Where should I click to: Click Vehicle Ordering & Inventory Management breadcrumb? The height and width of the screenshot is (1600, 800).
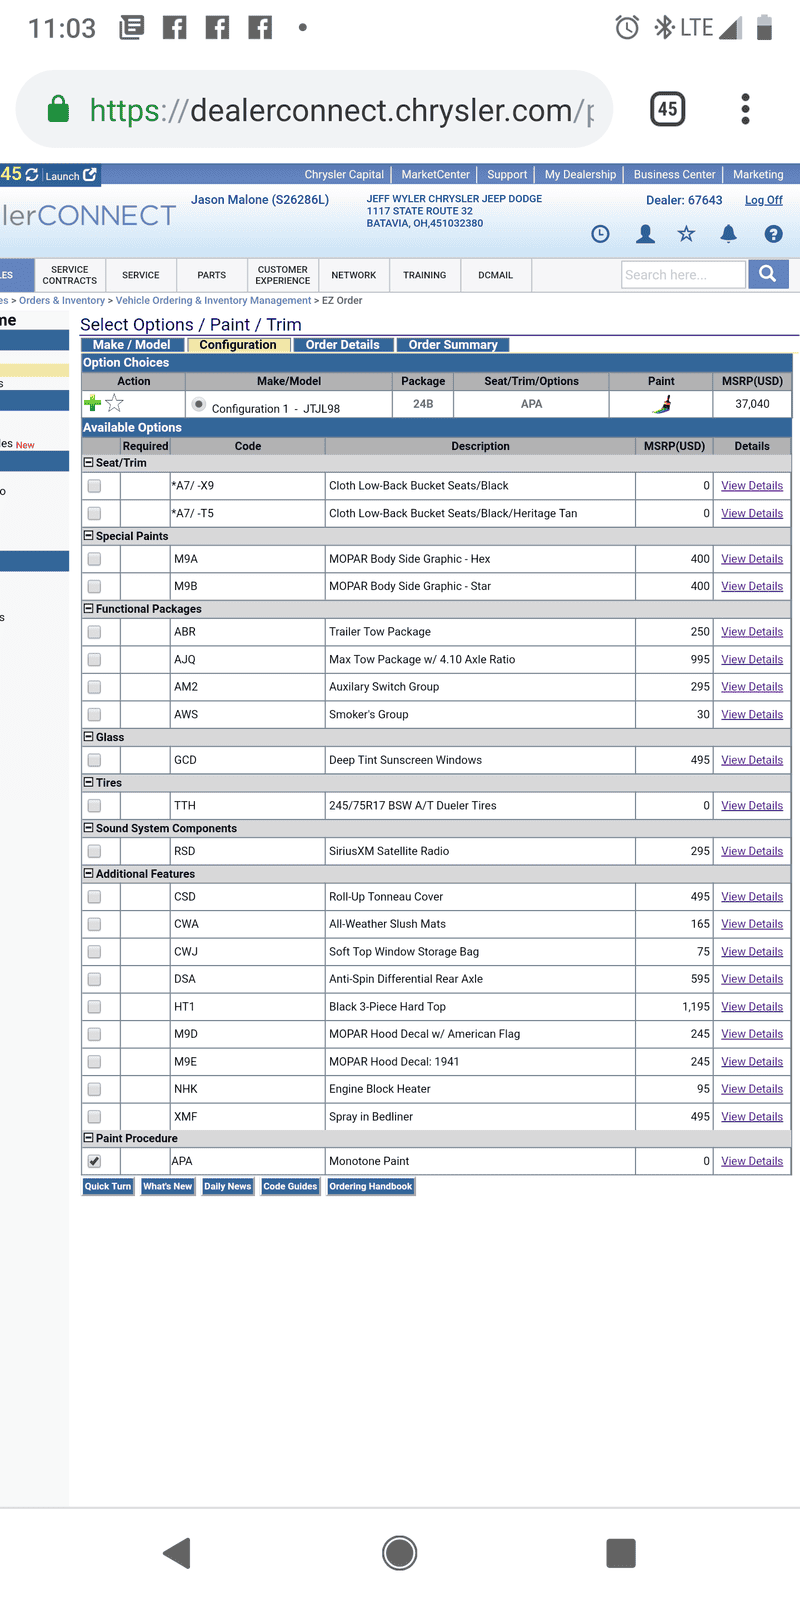[213, 300]
